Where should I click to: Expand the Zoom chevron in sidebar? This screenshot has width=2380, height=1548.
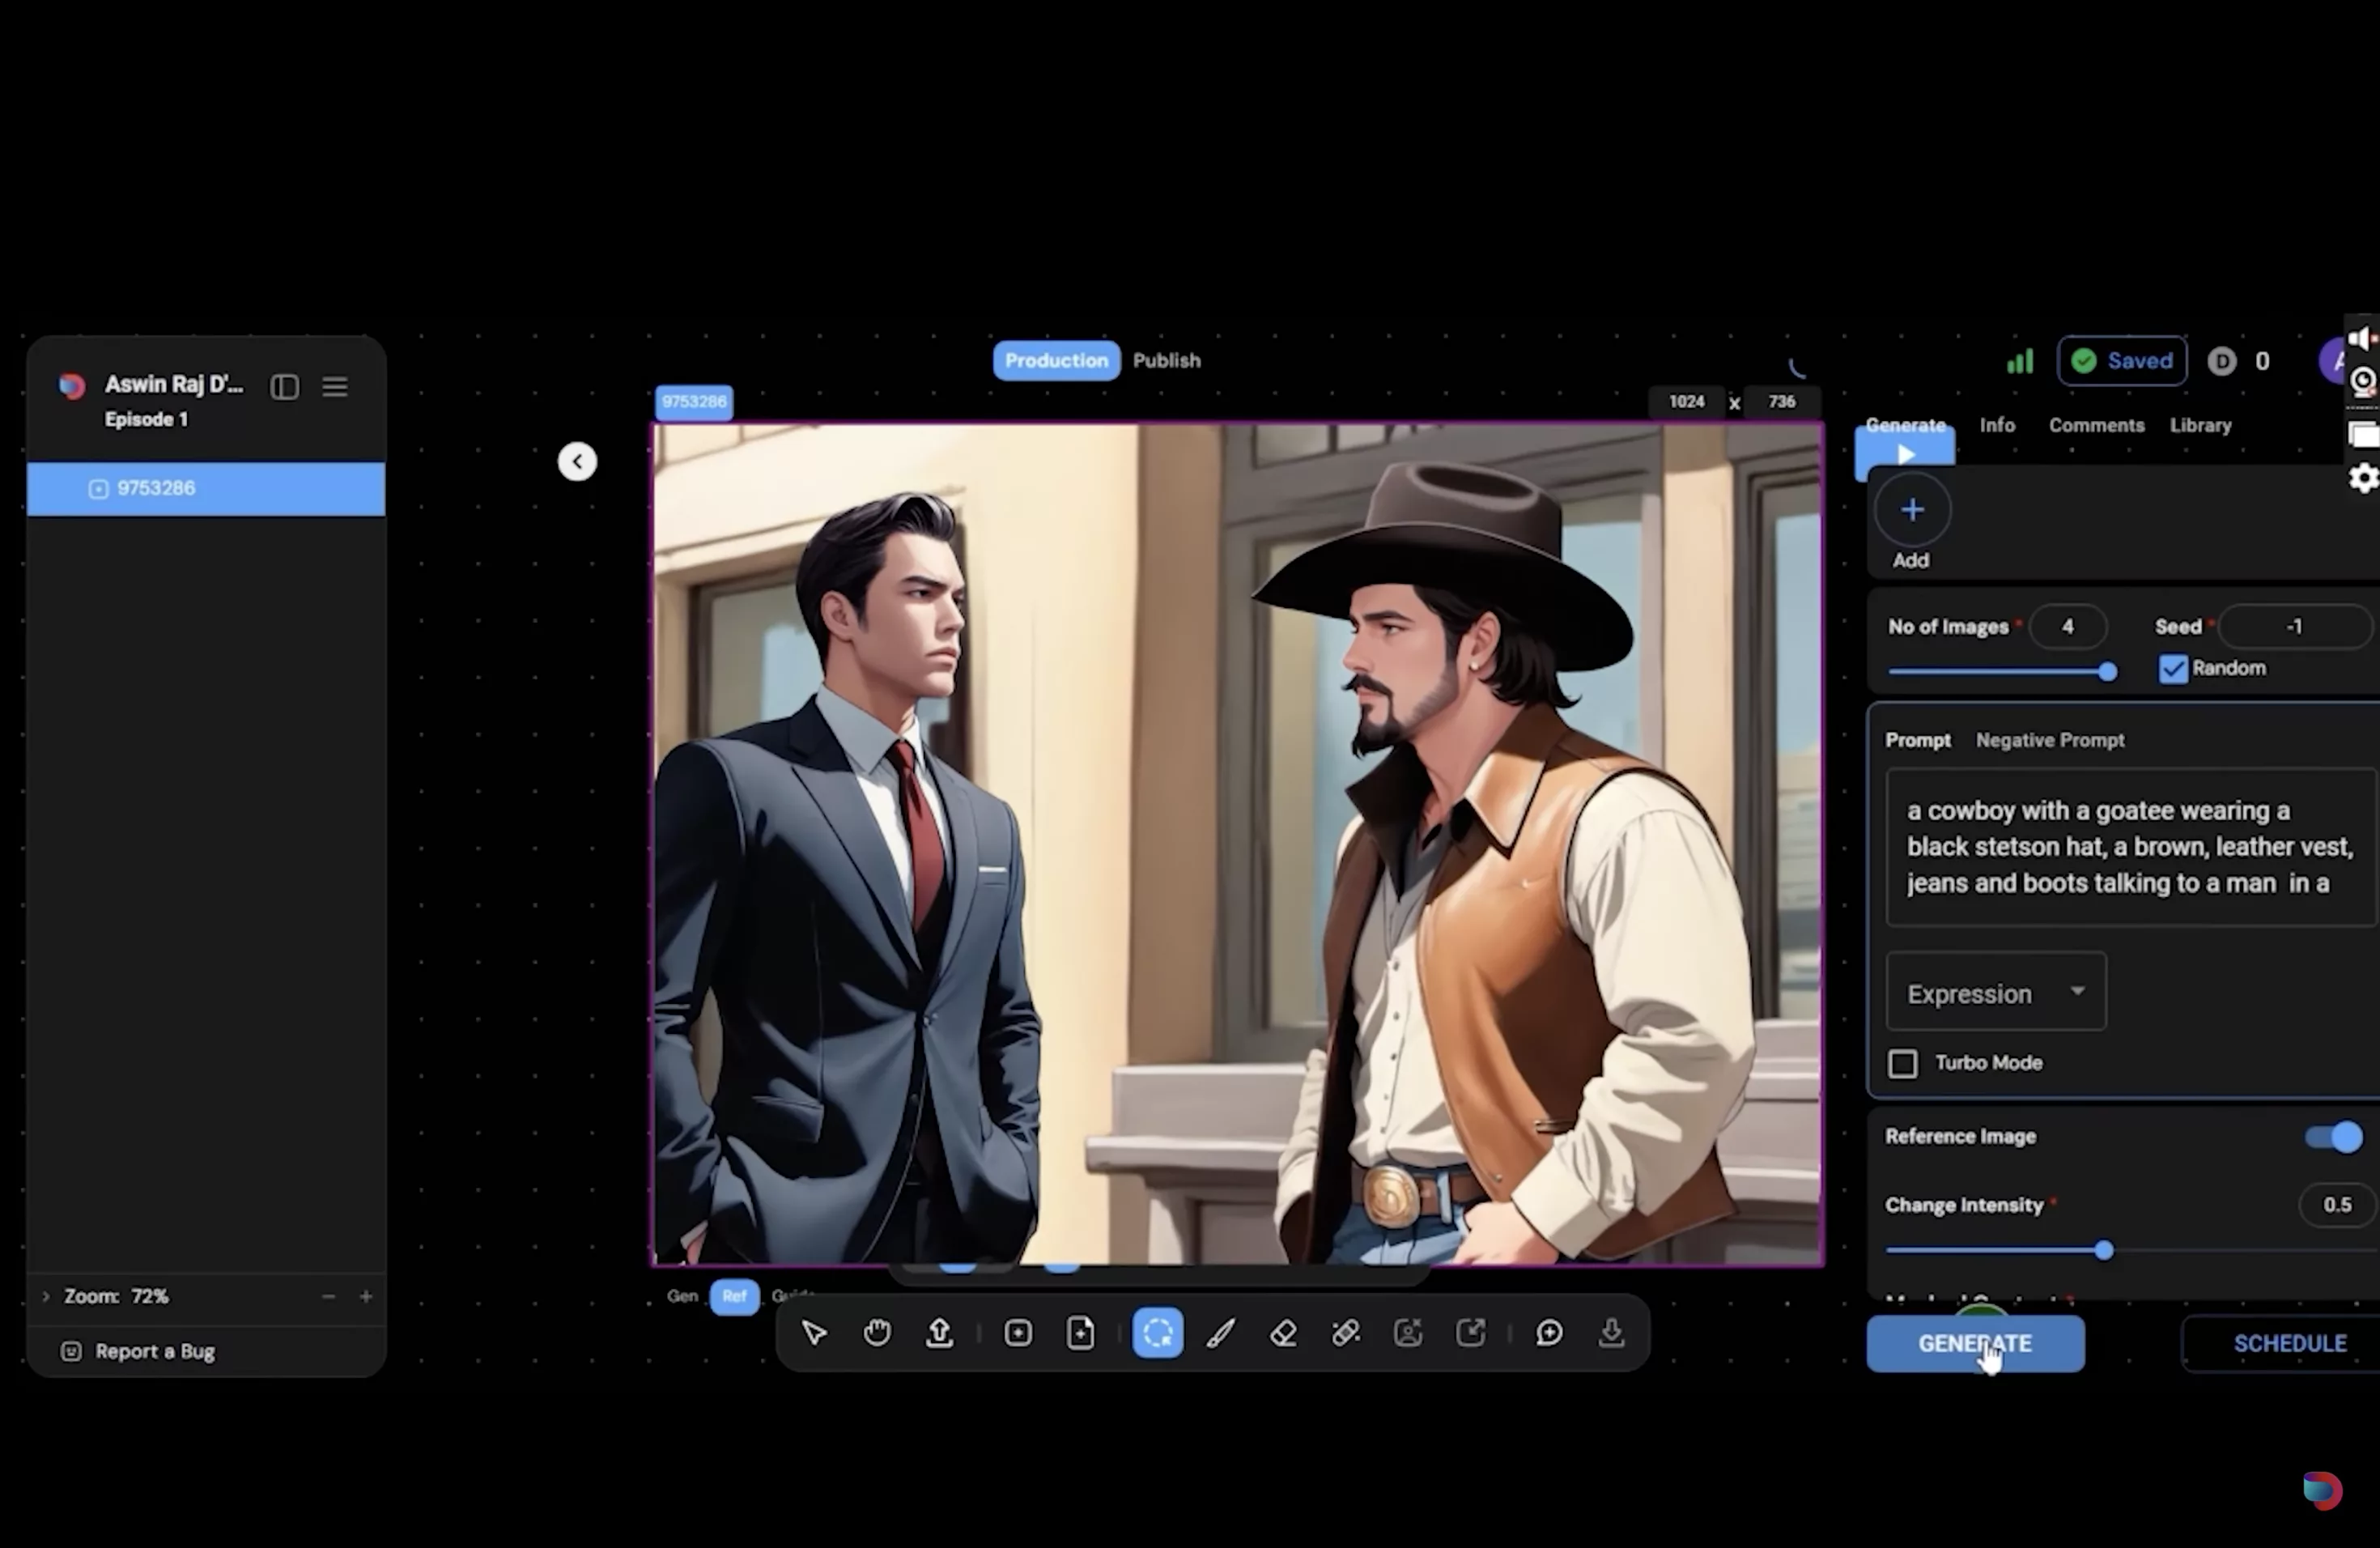click(45, 1297)
